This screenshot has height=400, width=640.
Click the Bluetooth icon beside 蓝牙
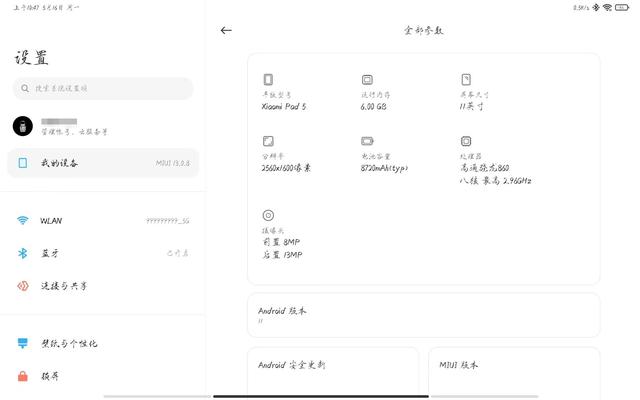tap(23, 253)
